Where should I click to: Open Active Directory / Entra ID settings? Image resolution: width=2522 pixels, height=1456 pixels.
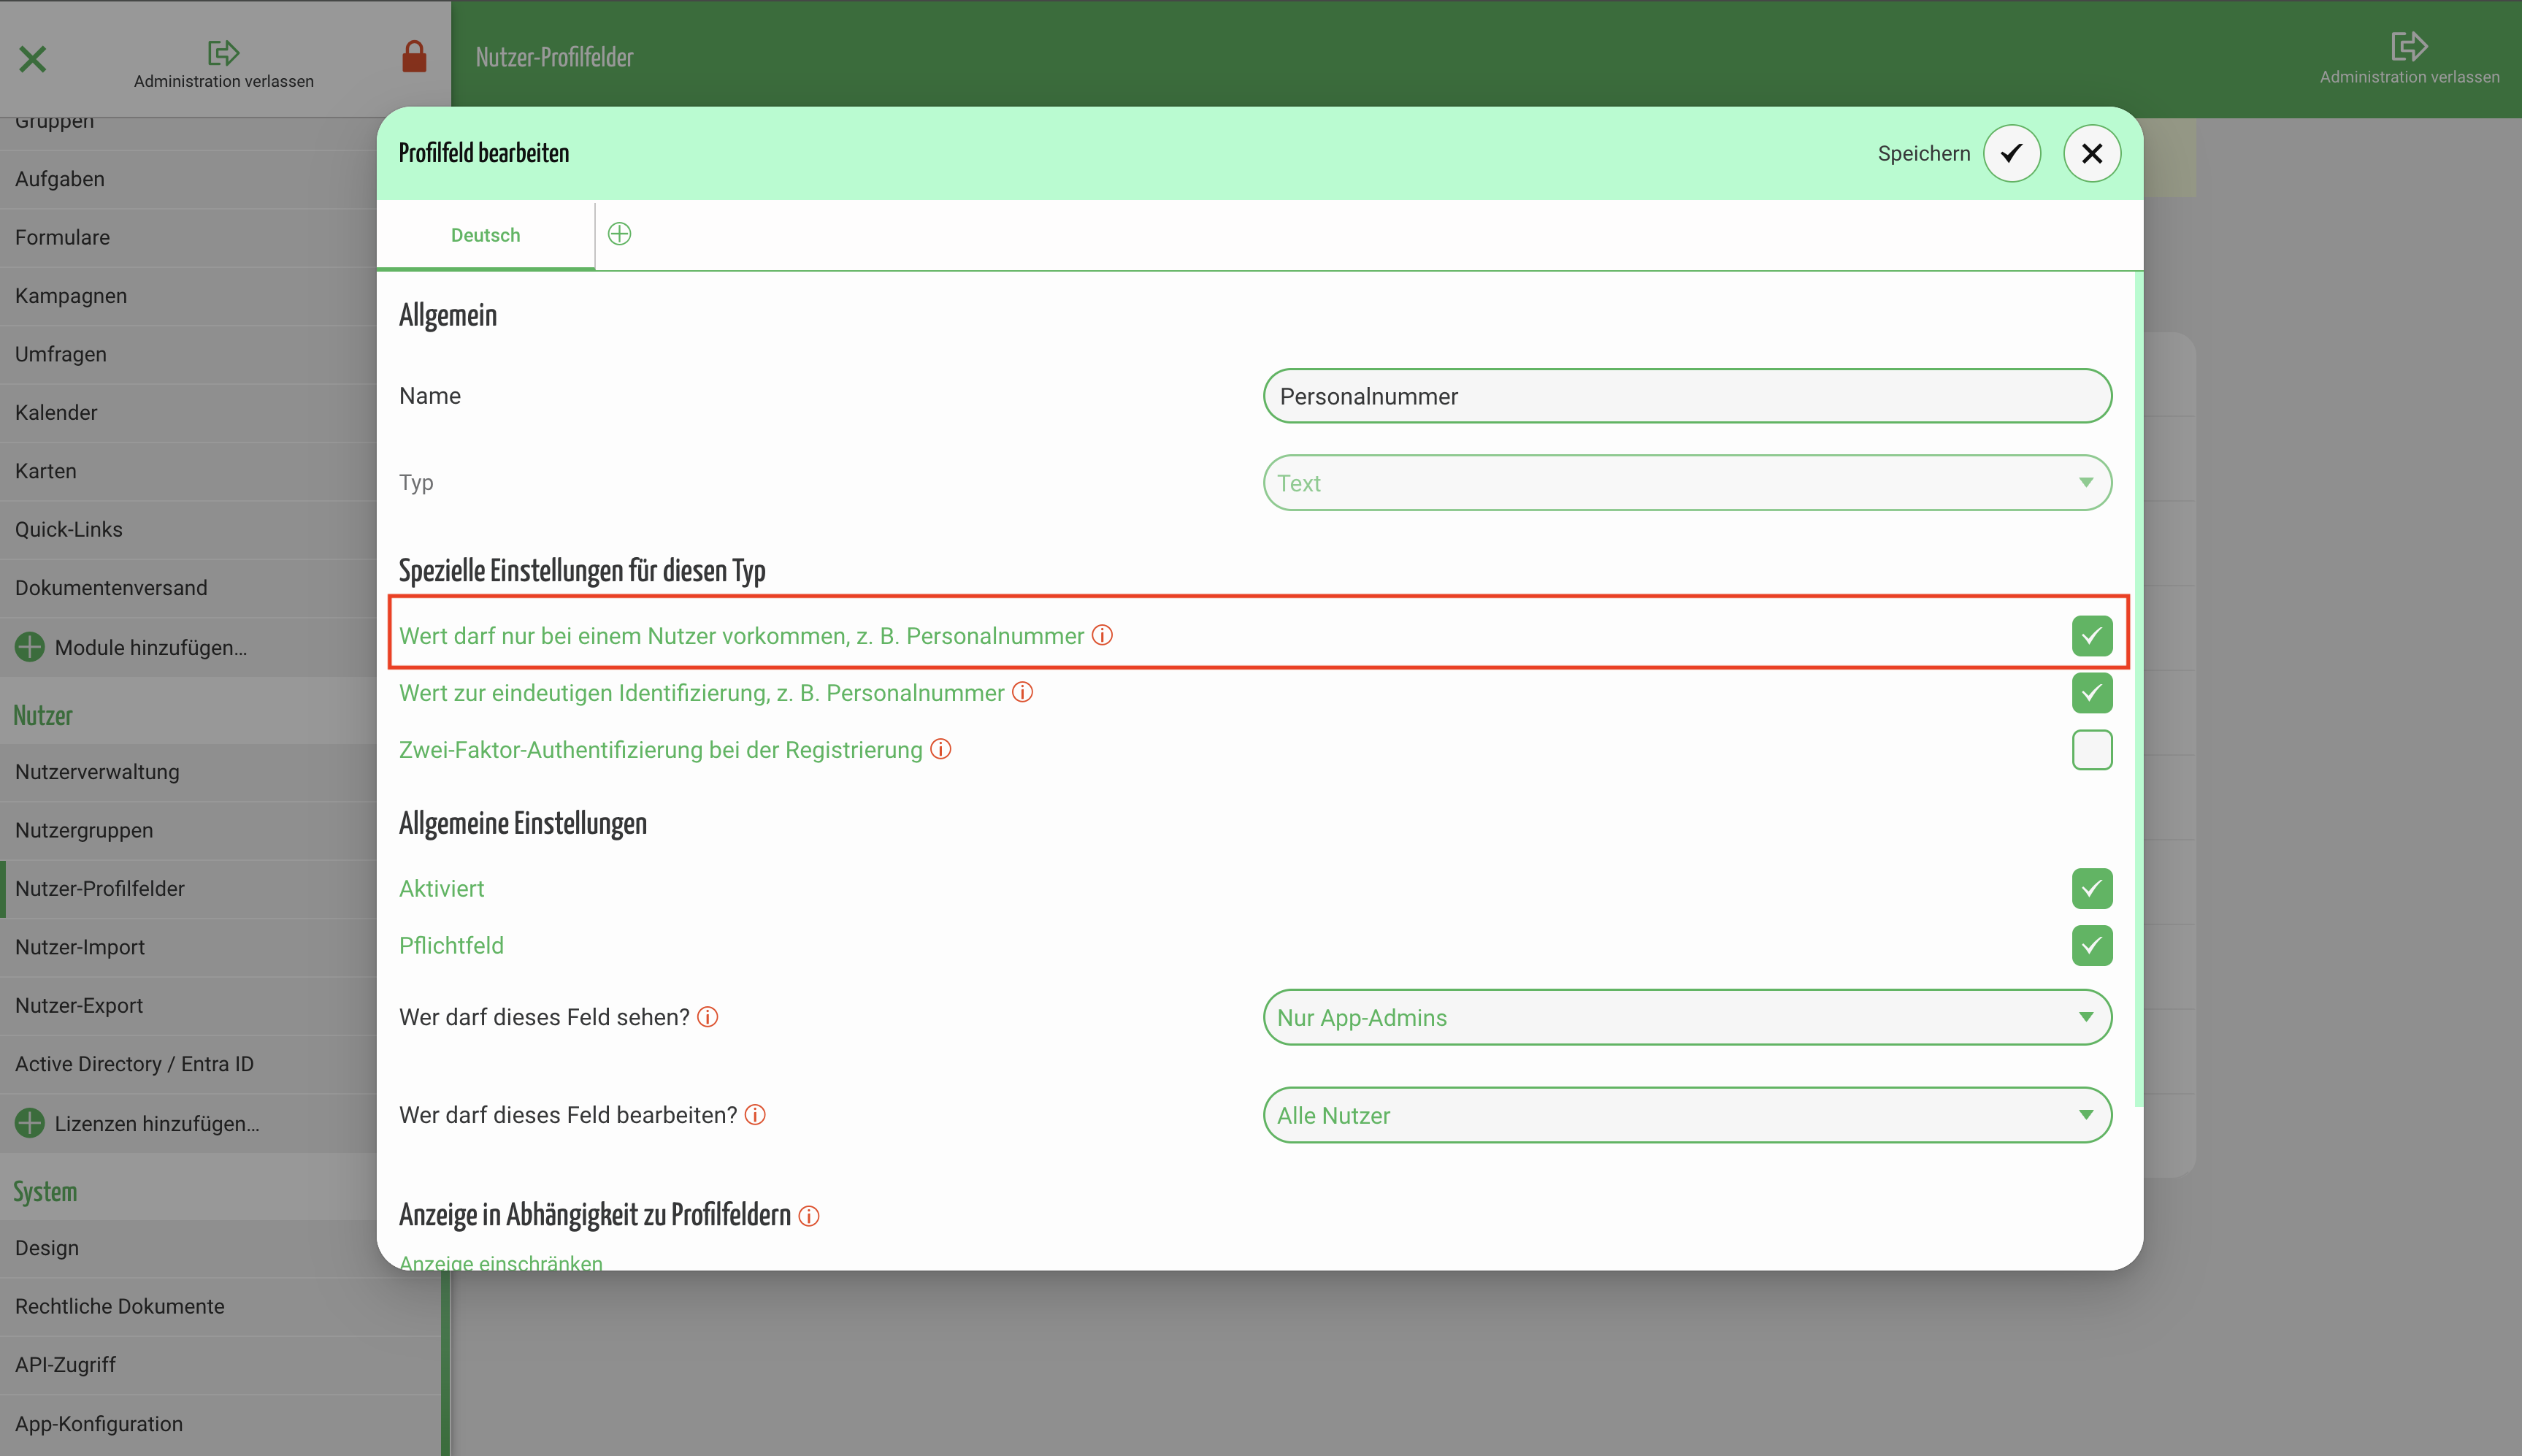click(188, 1064)
